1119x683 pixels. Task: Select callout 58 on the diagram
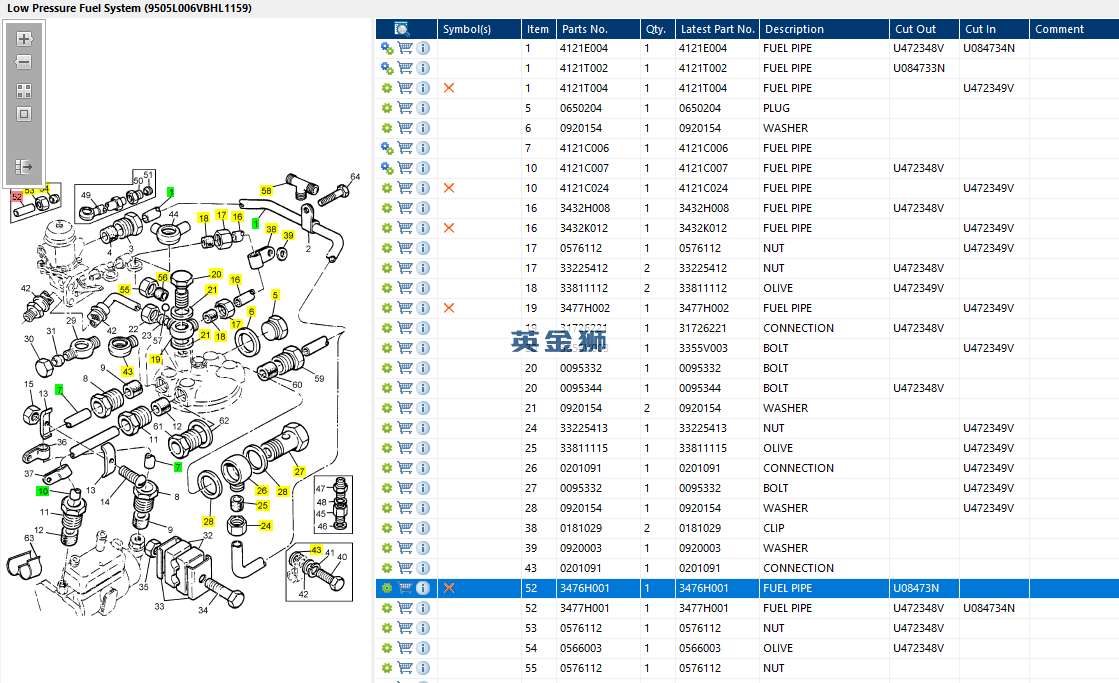[x=266, y=191]
